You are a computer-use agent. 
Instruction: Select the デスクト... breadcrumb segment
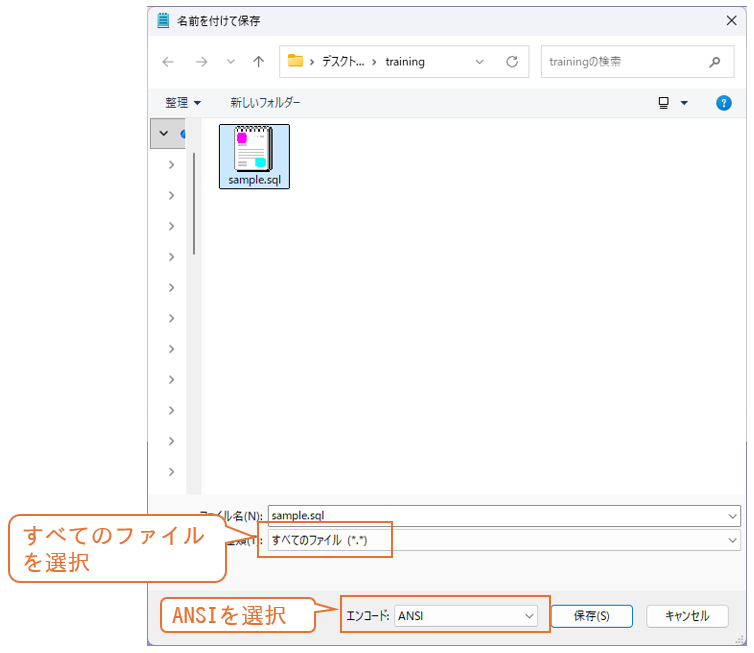coord(343,62)
